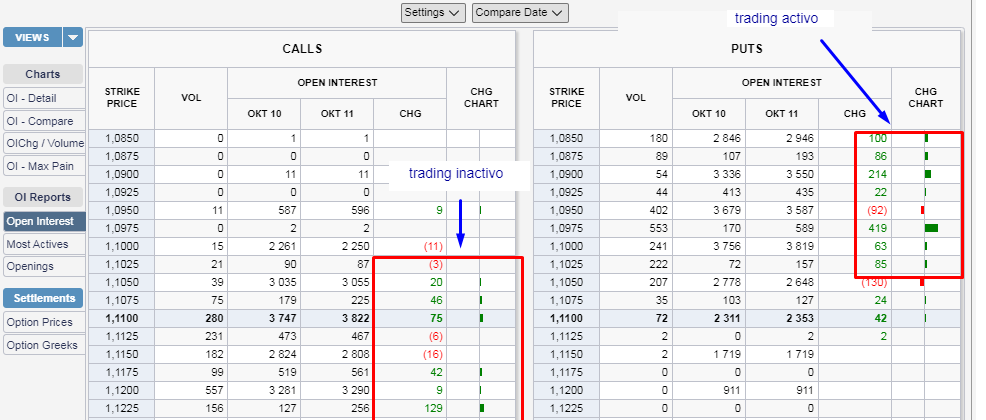Click the puts change bar at strike 1,0900
Image resolution: width=986 pixels, height=420 pixels.
click(928, 174)
